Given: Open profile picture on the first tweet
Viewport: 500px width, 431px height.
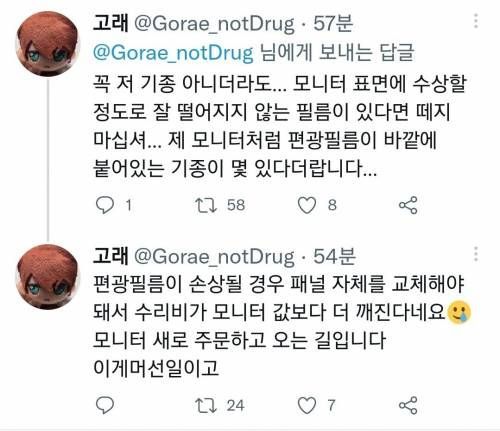Looking at the screenshot, I should click(x=48, y=44).
